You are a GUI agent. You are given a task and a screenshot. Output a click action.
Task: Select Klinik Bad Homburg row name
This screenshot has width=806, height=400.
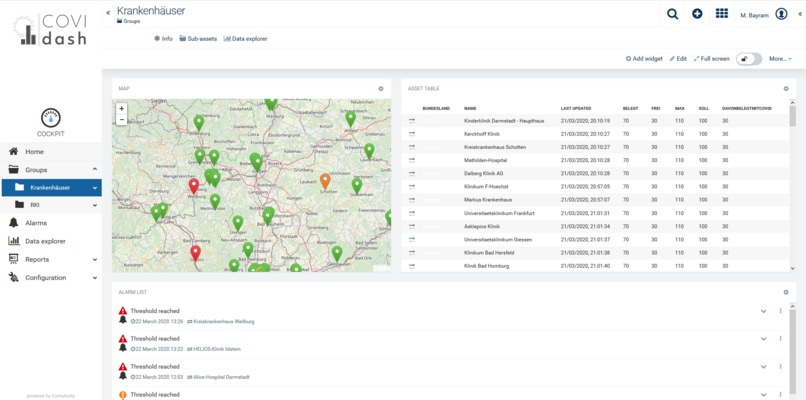point(486,266)
